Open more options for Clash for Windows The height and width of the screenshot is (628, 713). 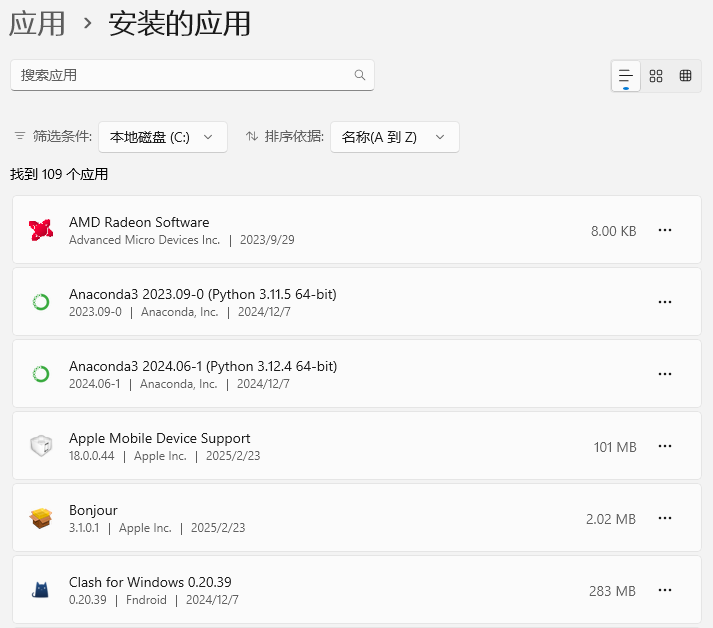point(665,590)
